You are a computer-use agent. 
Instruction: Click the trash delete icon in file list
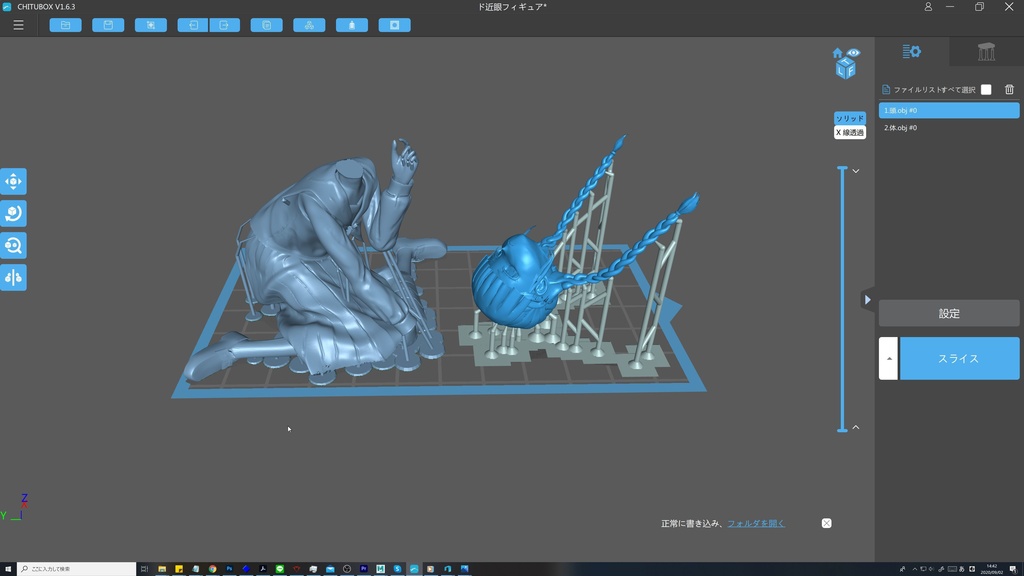1009,89
